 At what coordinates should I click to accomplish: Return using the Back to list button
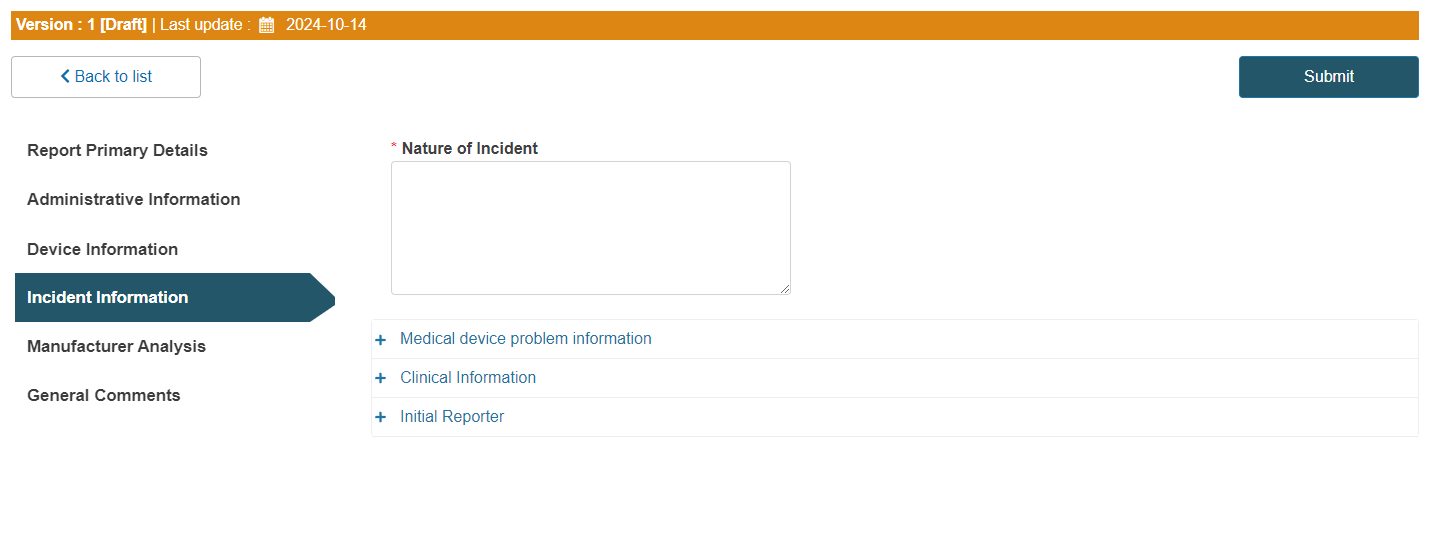click(x=106, y=77)
